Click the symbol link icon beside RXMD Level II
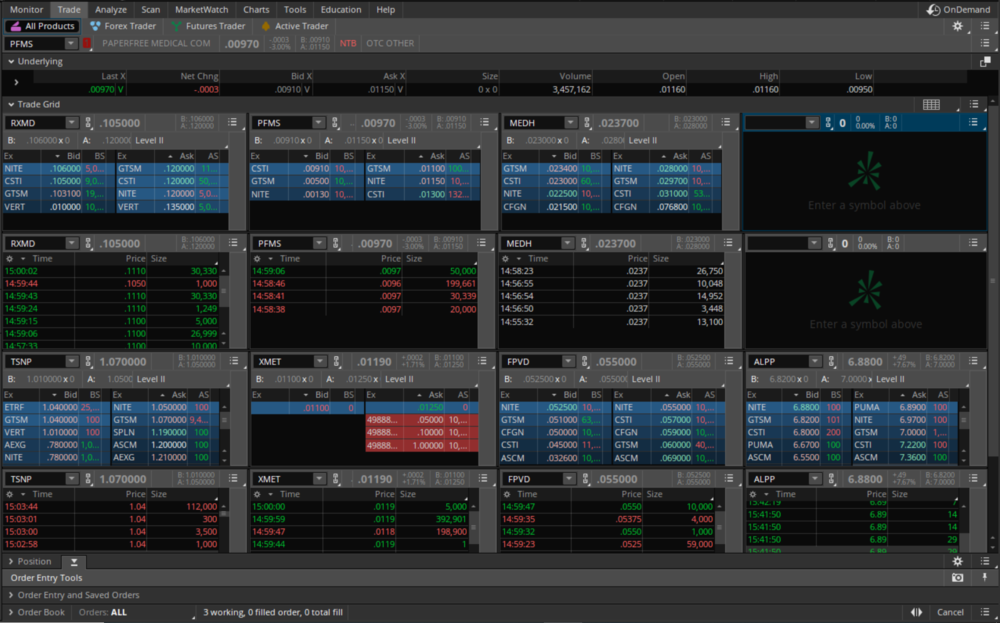Viewport: 1000px width, 623px height. (88, 123)
